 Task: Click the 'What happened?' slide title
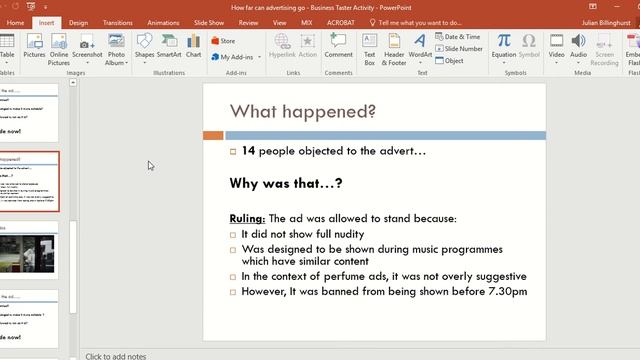(302, 111)
